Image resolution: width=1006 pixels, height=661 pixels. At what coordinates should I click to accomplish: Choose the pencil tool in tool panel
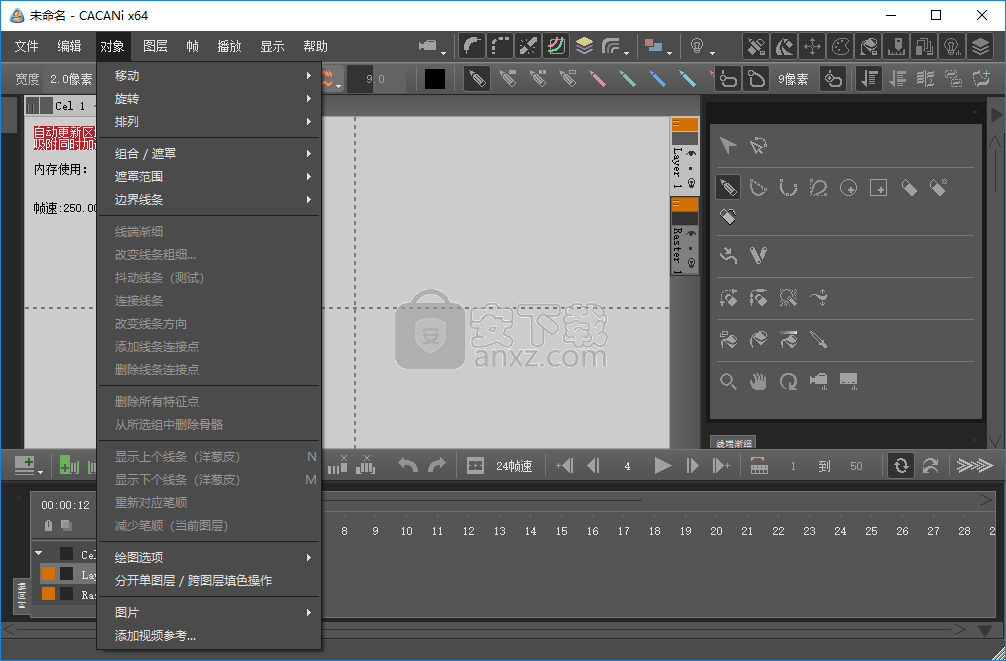pos(728,187)
